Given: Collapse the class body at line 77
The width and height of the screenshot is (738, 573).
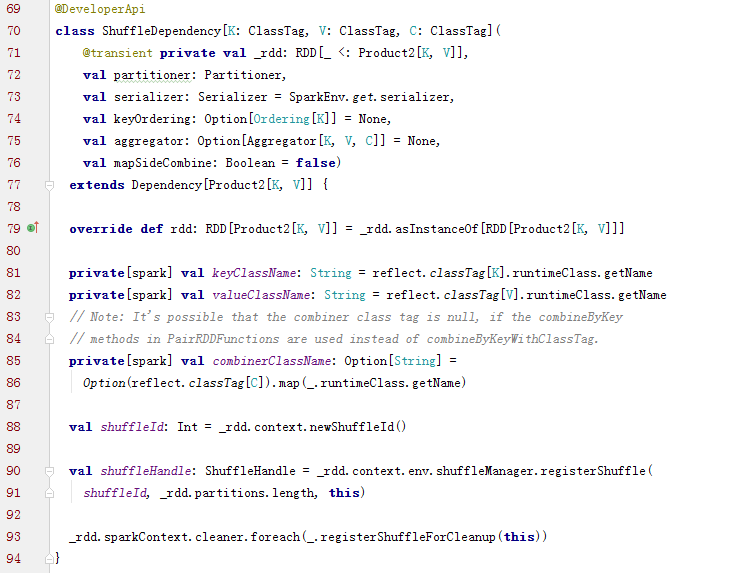Looking at the screenshot, I should pos(49,185).
